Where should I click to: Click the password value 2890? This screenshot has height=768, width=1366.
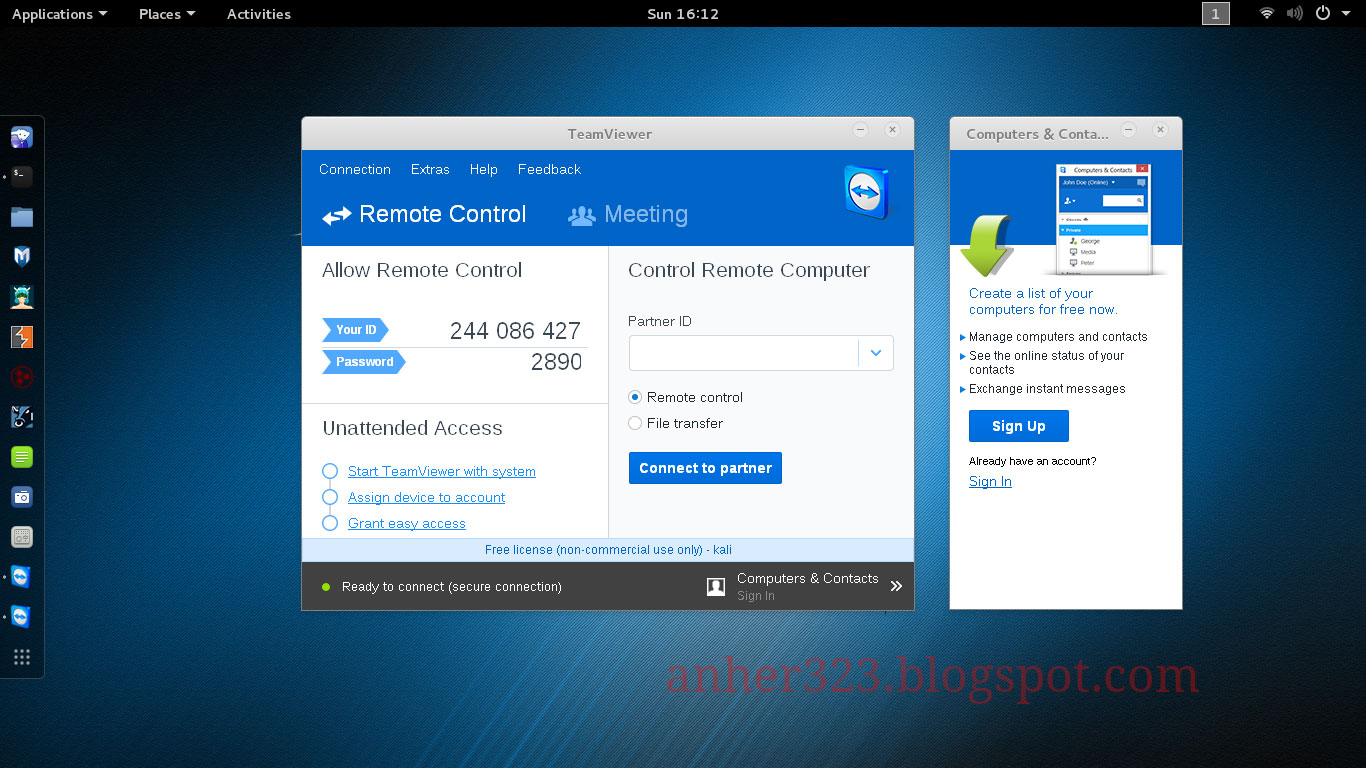556,362
